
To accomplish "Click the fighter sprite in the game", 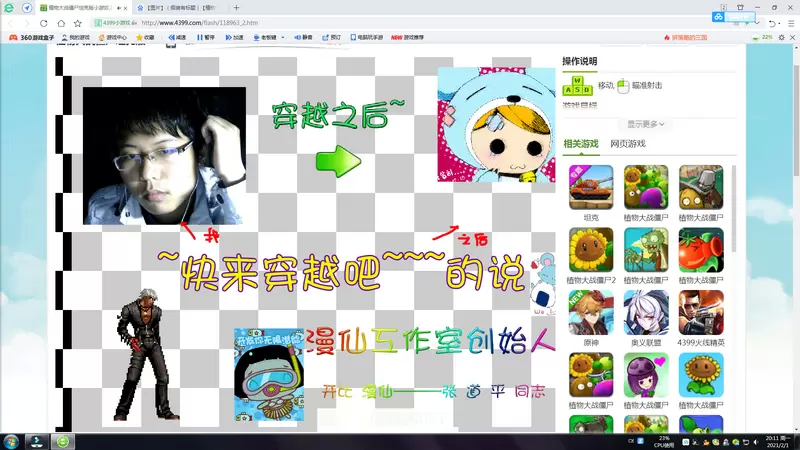I will (x=145, y=355).
